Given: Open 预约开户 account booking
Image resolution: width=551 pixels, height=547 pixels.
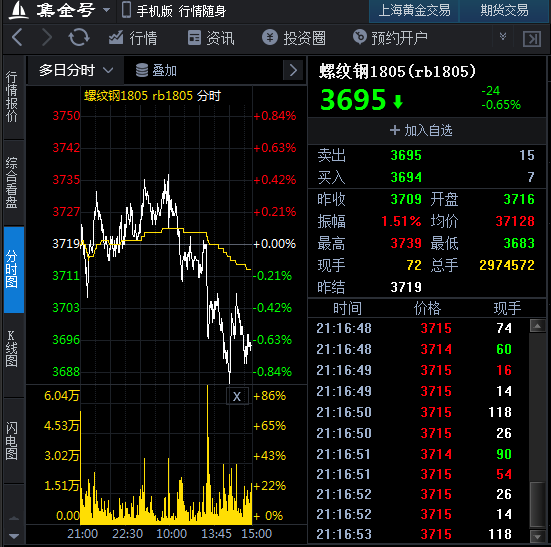Looking at the screenshot, I should (390, 38).
